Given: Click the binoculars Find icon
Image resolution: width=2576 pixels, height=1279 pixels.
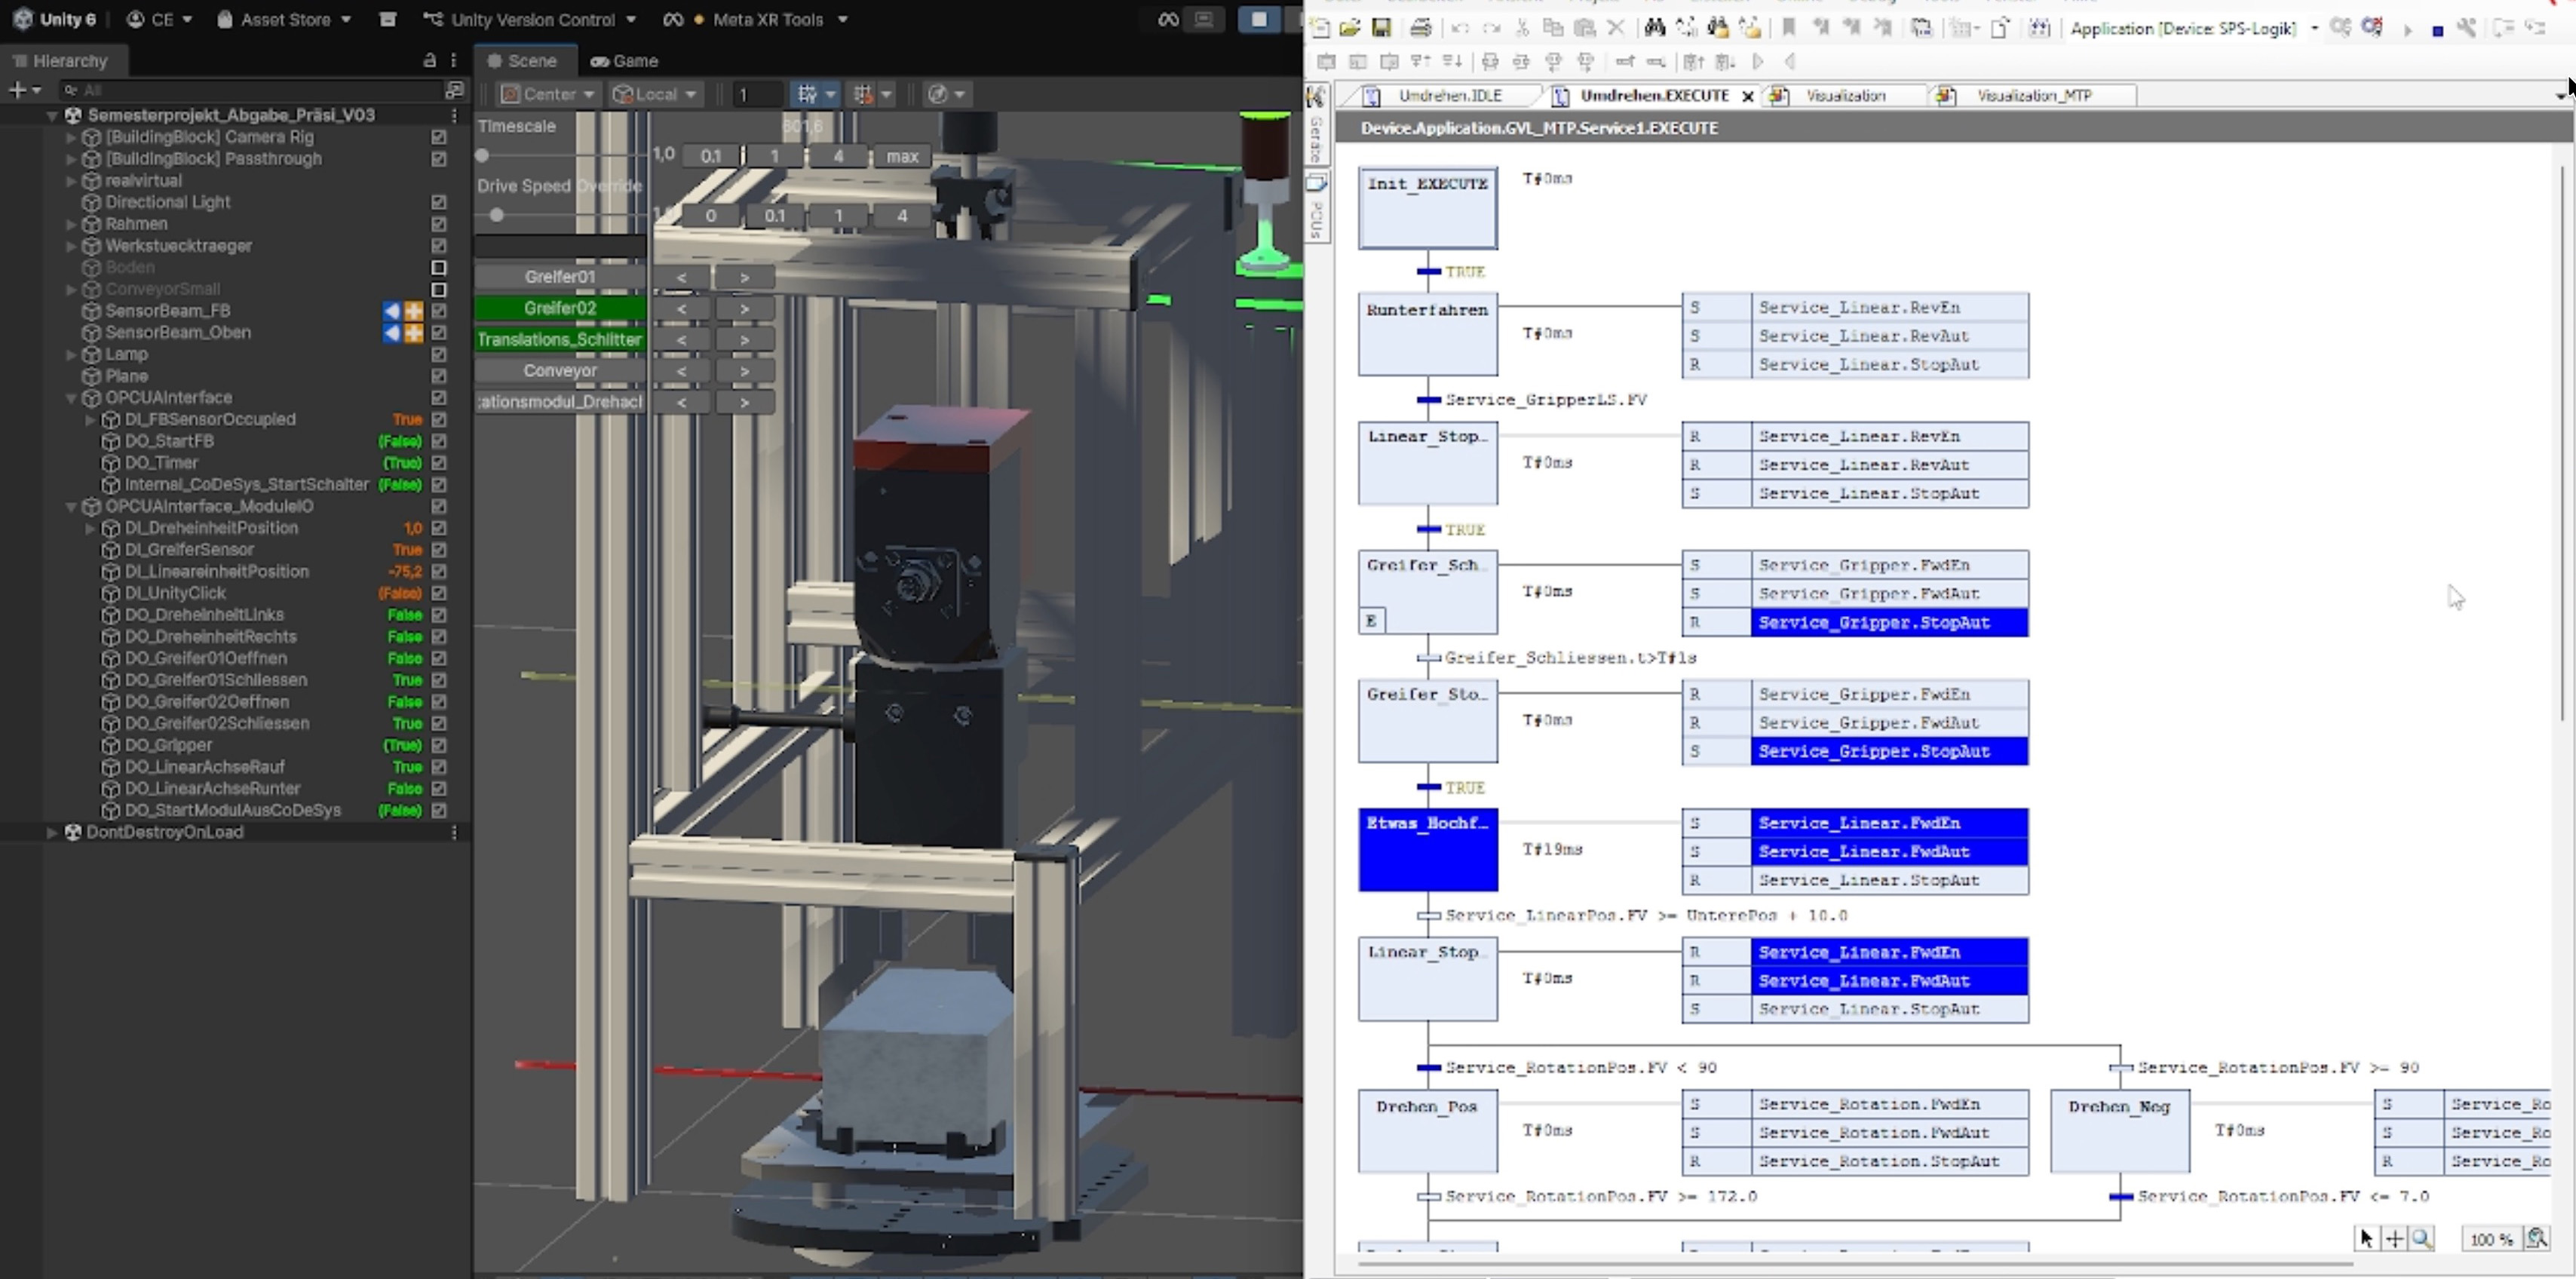Looking at the screenshot, I should pyautogui.click(x=1654, y=28).
